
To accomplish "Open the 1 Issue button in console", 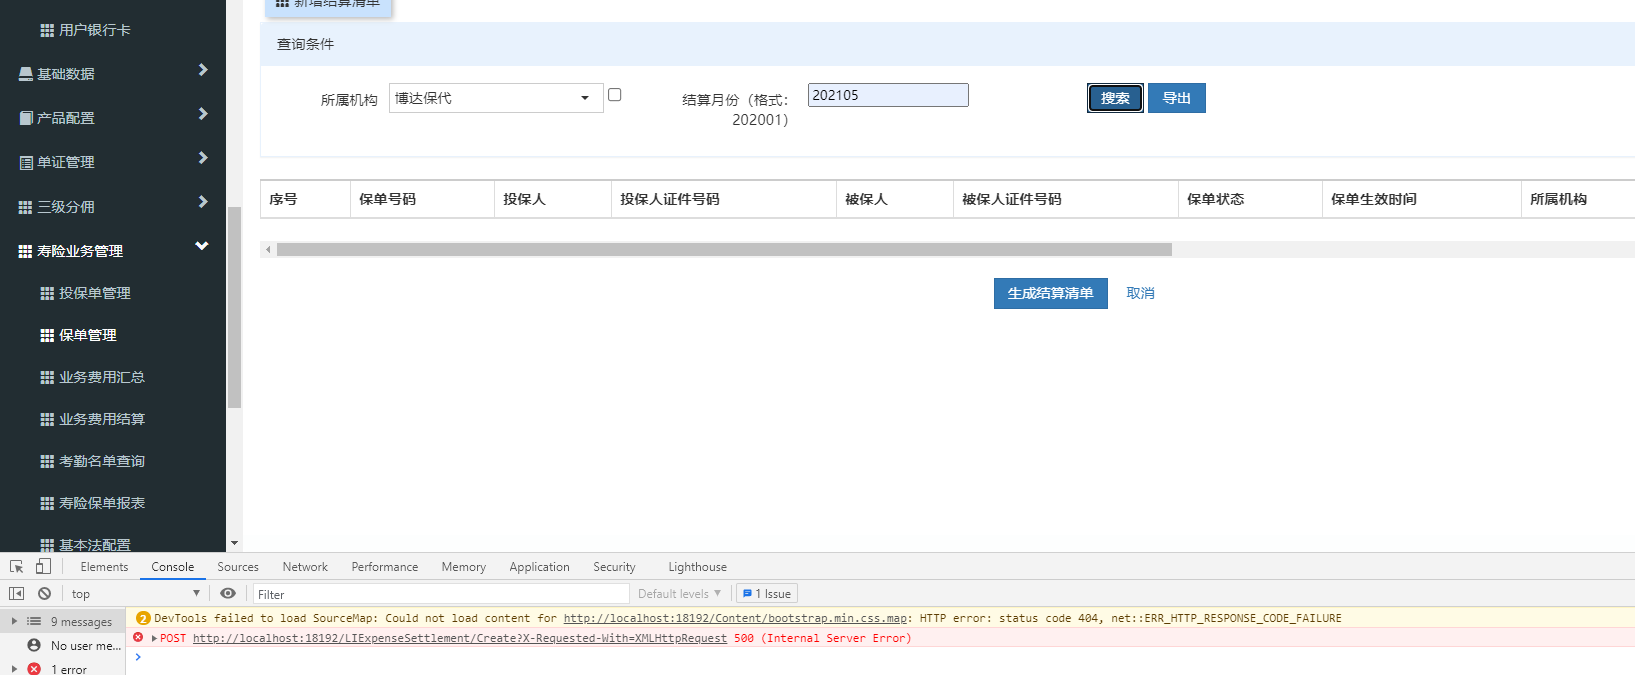I will 767,593.
